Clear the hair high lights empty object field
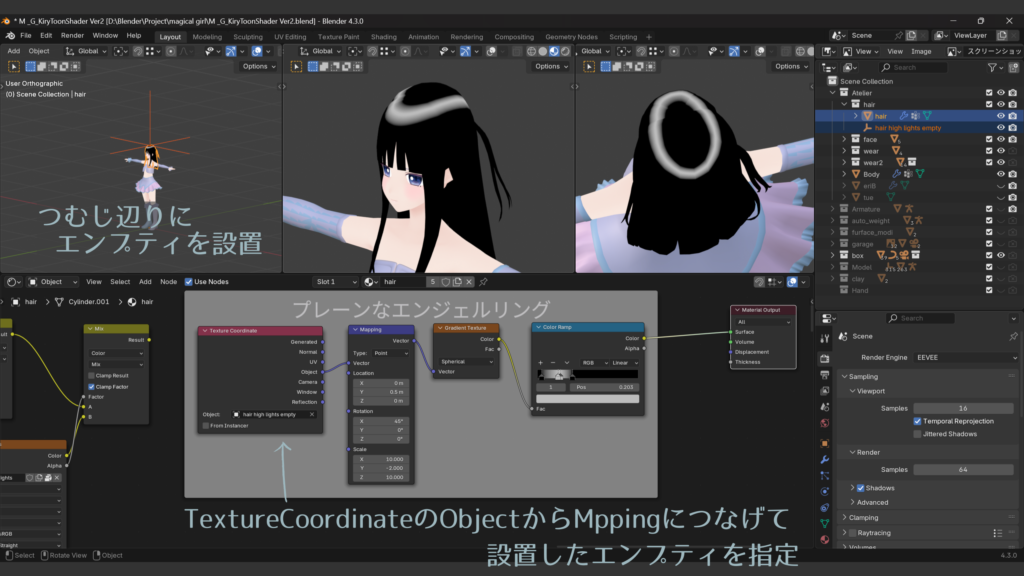This screenshot has height=576, width=1024. [x=312, y=412]
